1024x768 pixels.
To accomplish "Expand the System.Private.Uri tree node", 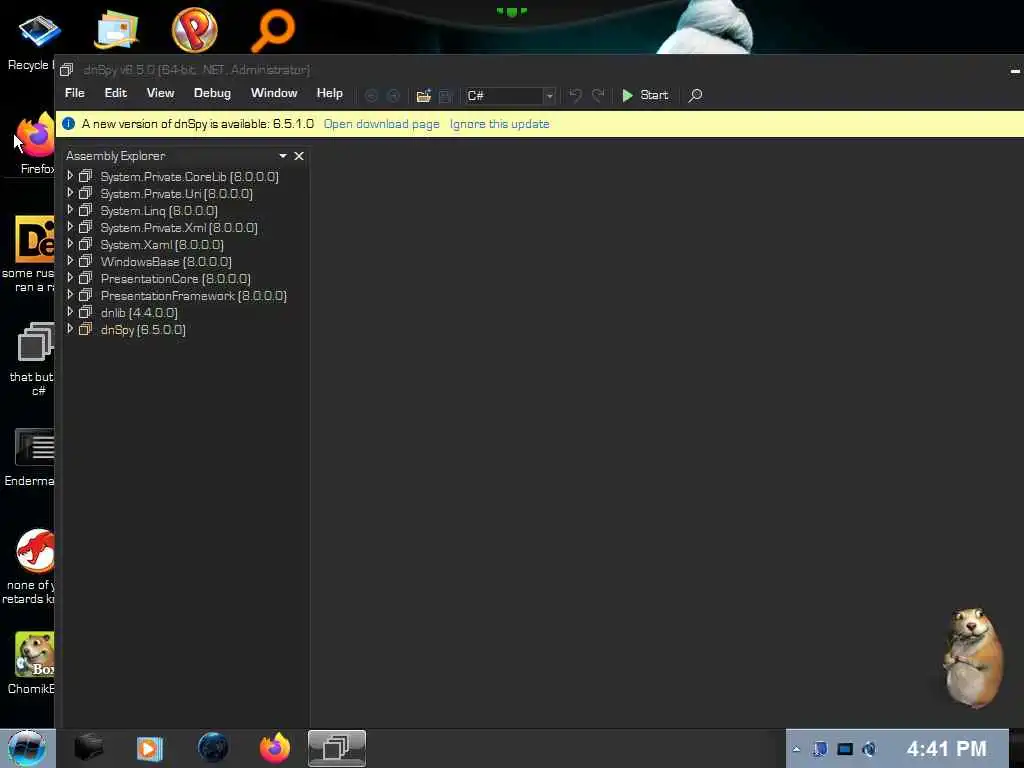I will pyautogui.click(x=70, y=193).
